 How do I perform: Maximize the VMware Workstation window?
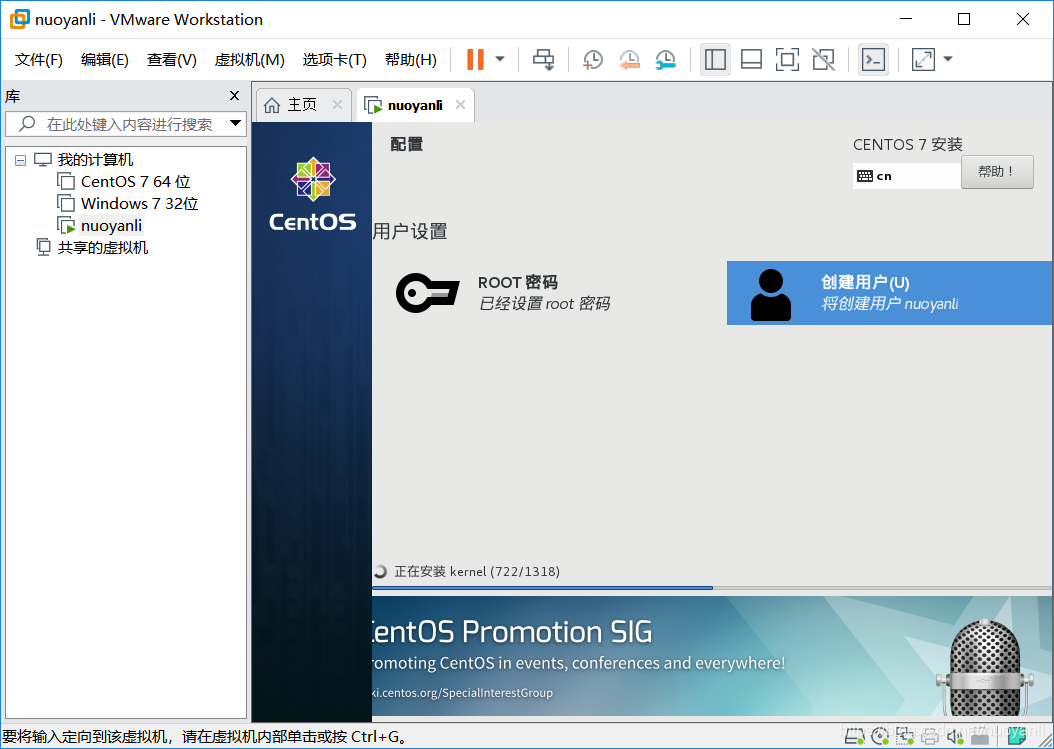[x=964, y=19]
